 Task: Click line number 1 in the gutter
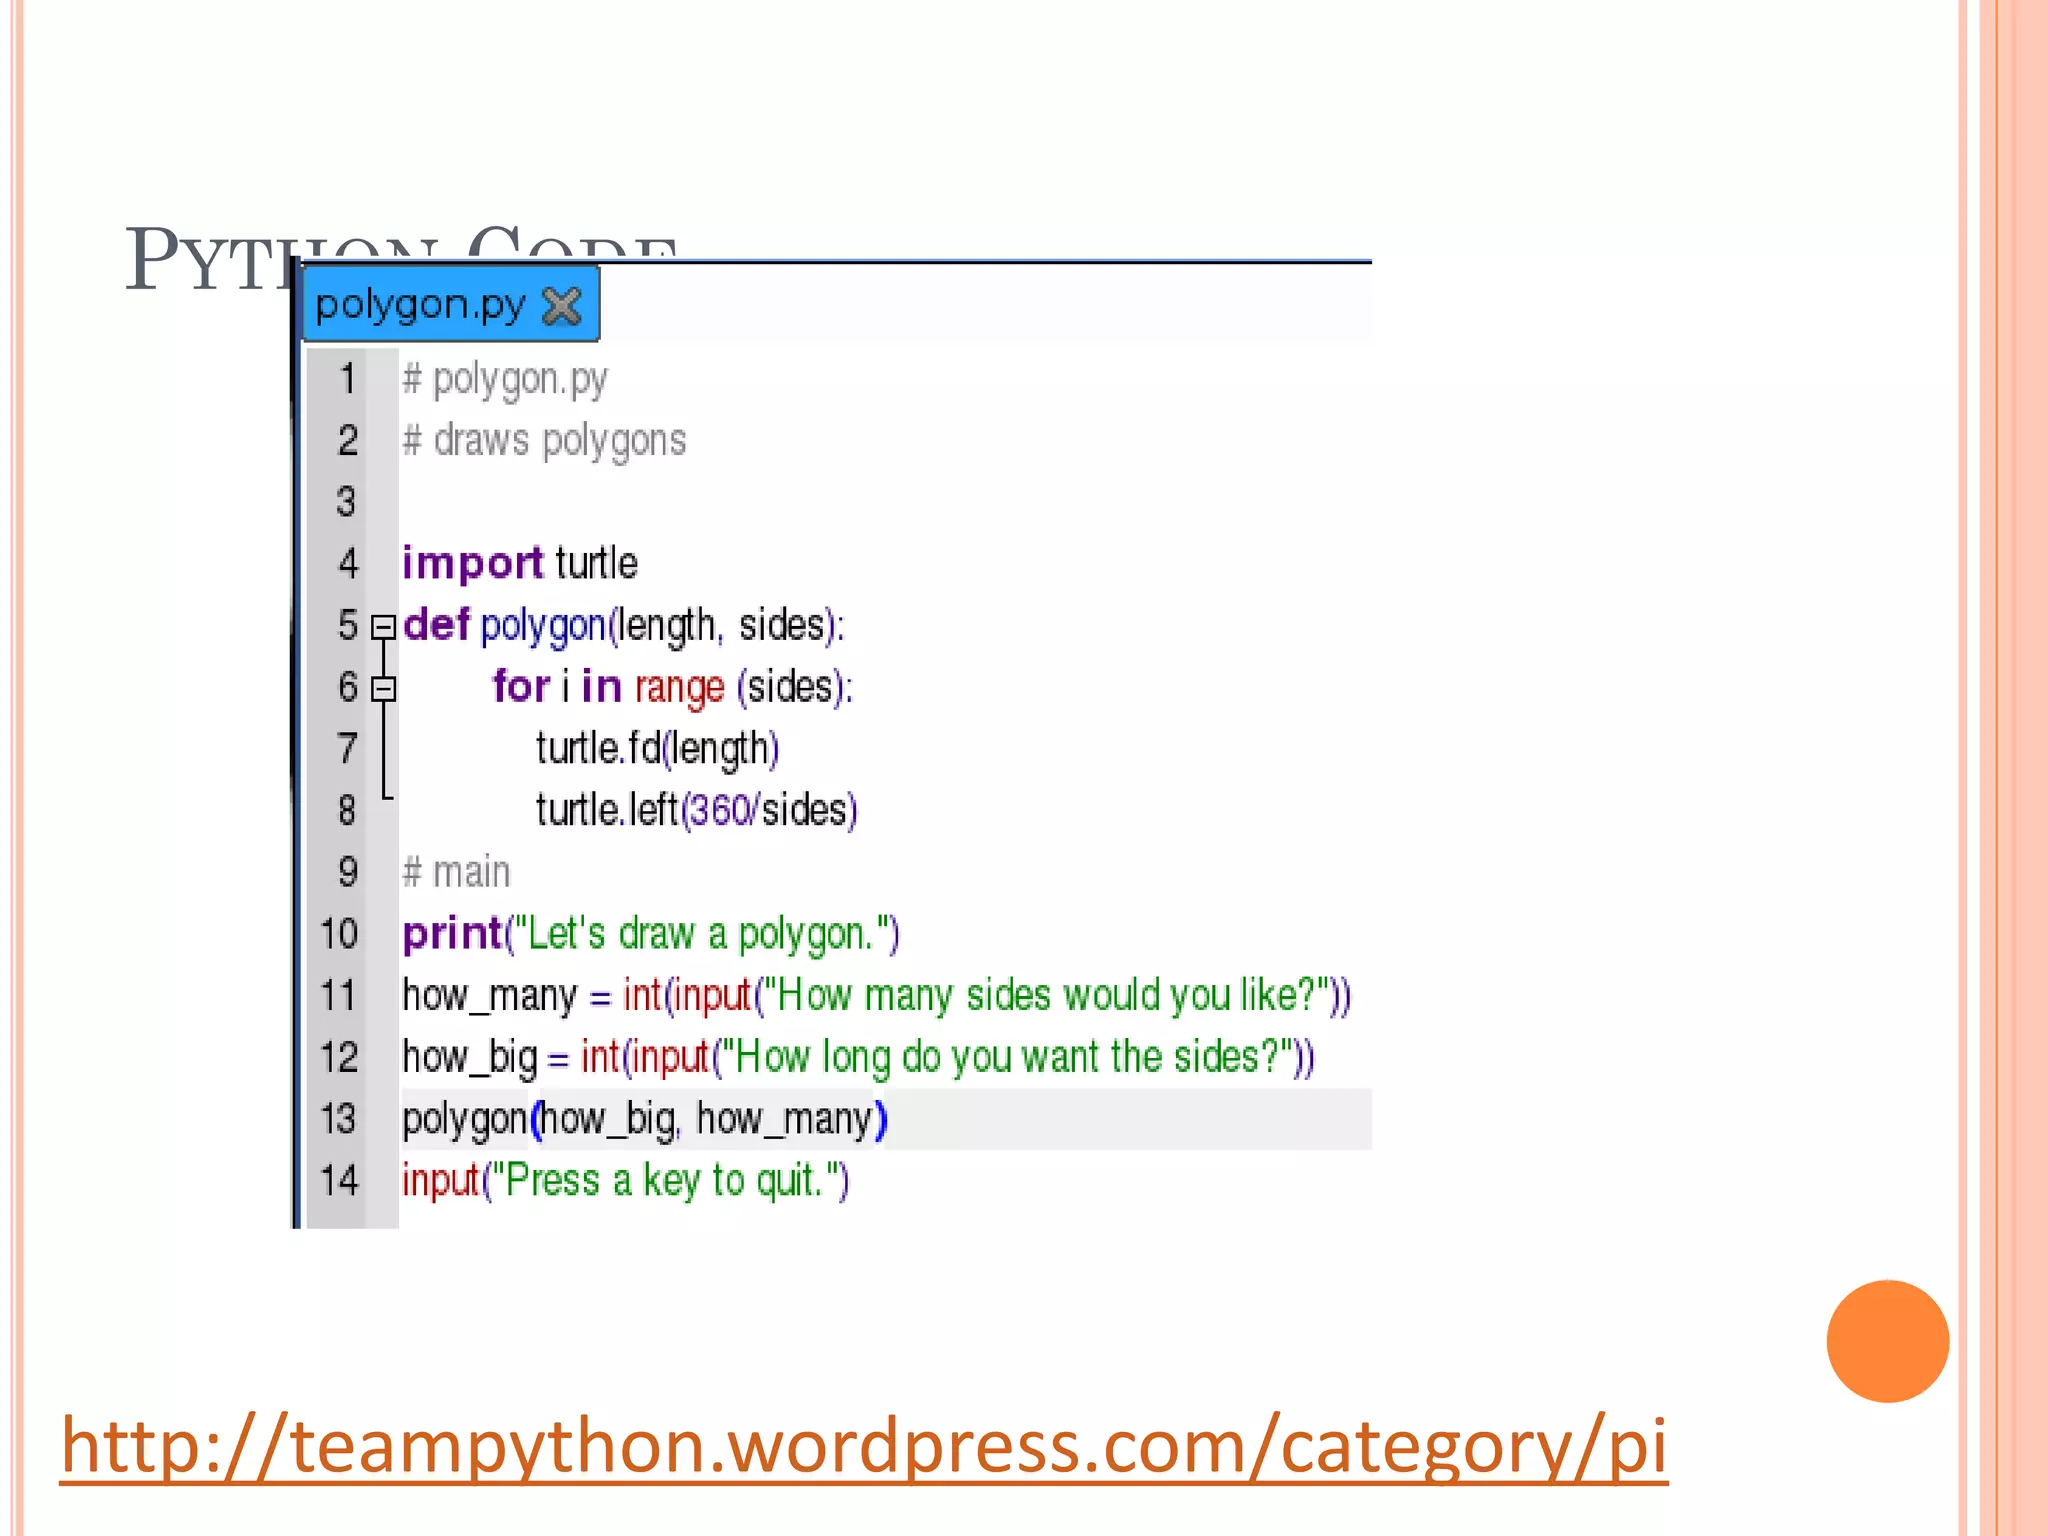pyautogui.click(x=347, y=379)
